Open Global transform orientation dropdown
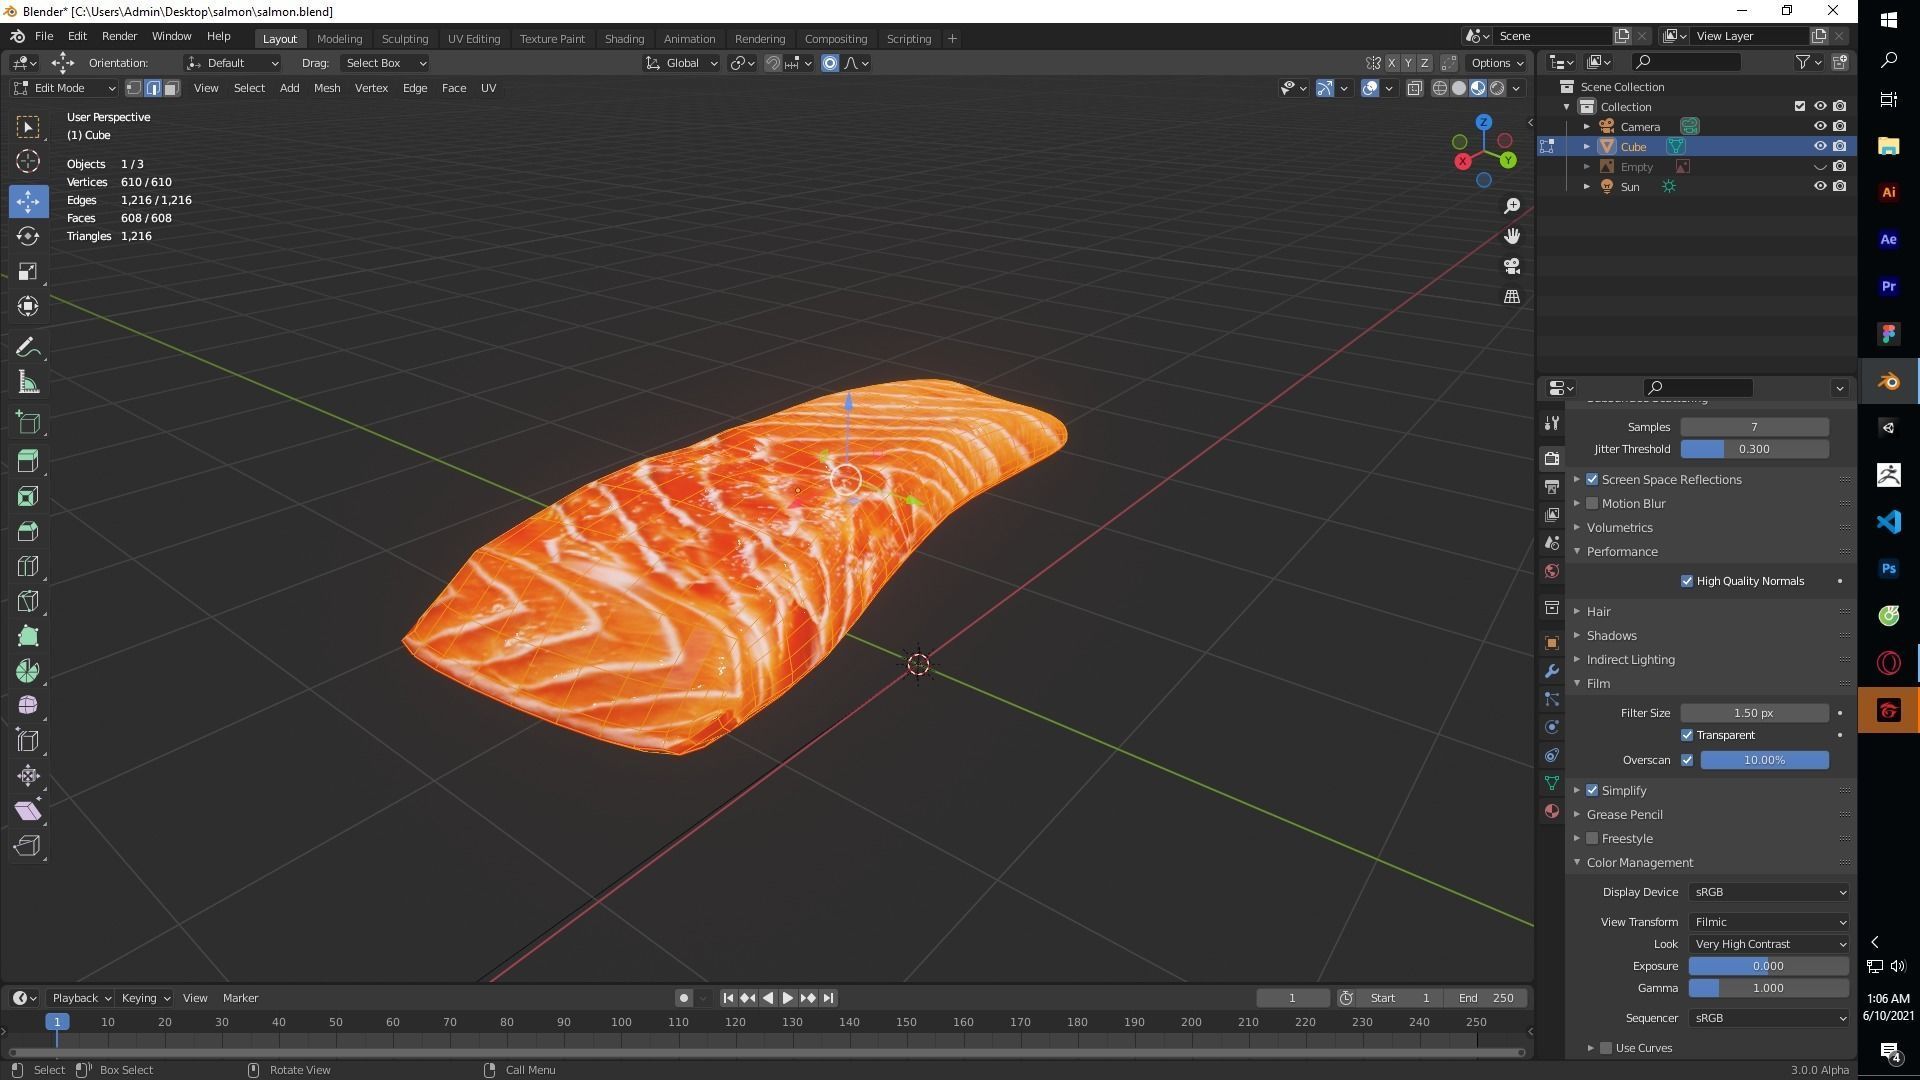This screenshot has width=1920, height=1080. (x=682, y=63)
